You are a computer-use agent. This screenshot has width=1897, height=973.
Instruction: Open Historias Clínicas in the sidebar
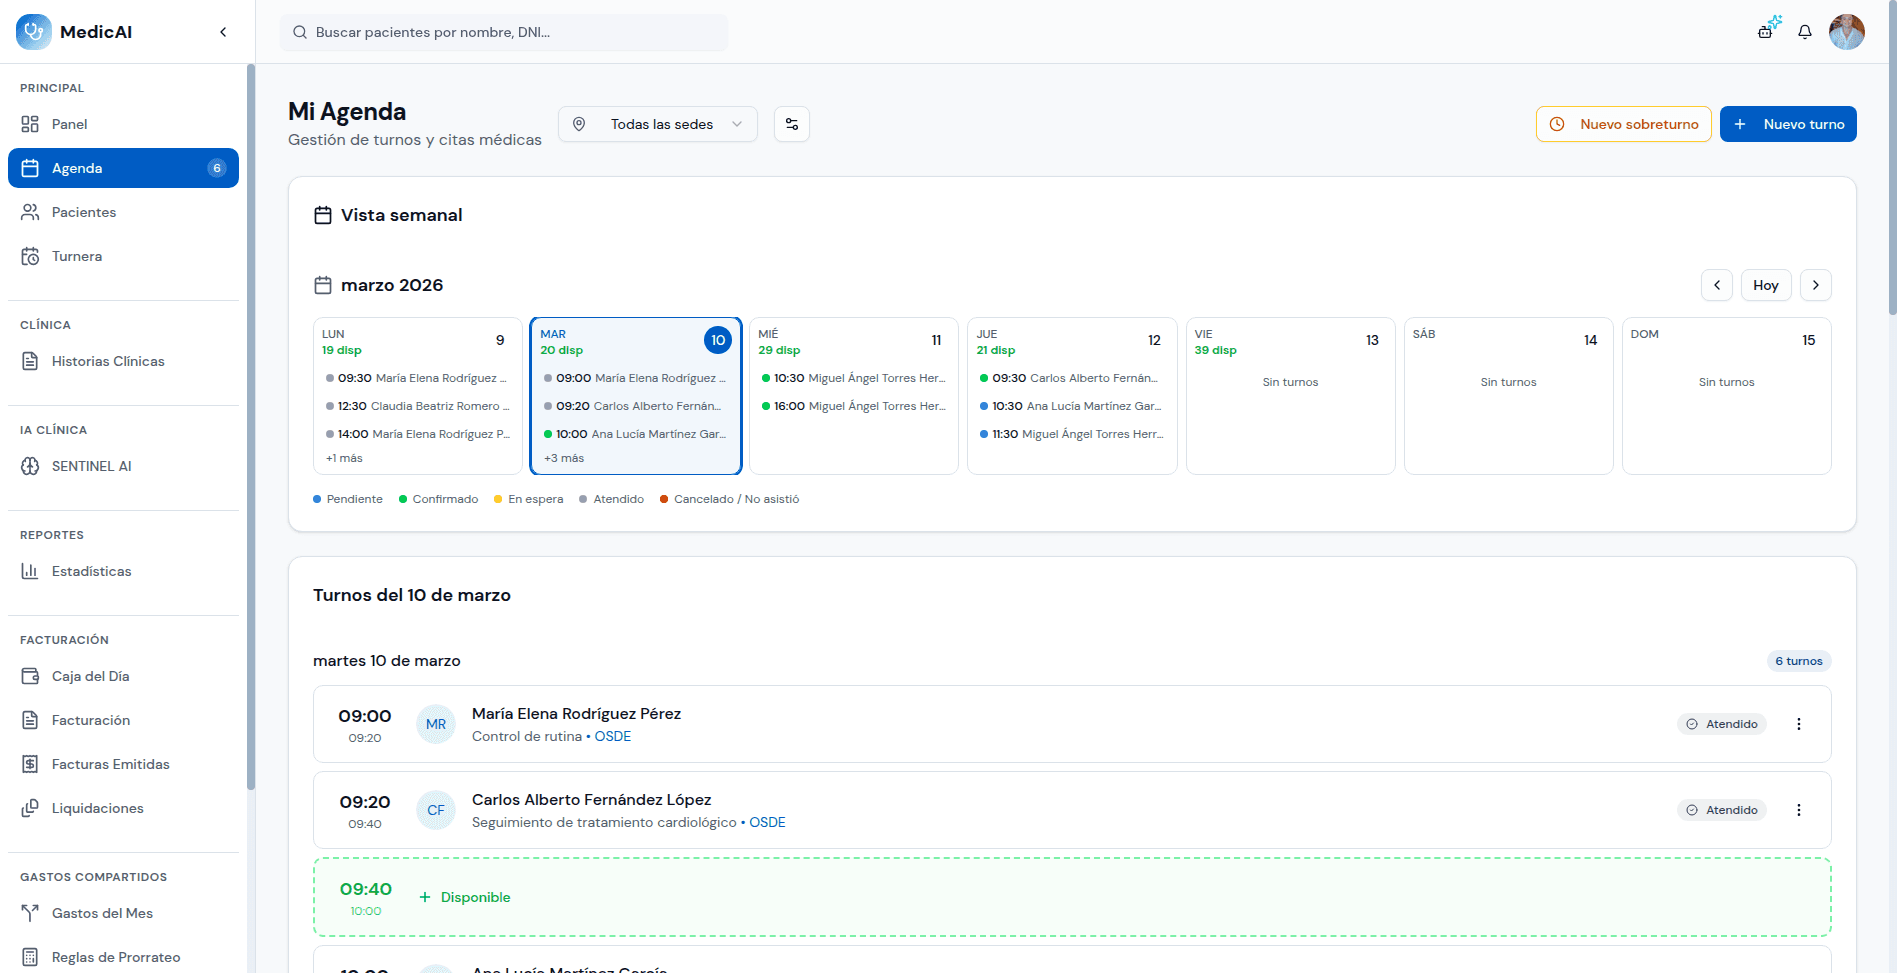pyautogui.click(x=108, y=361)
